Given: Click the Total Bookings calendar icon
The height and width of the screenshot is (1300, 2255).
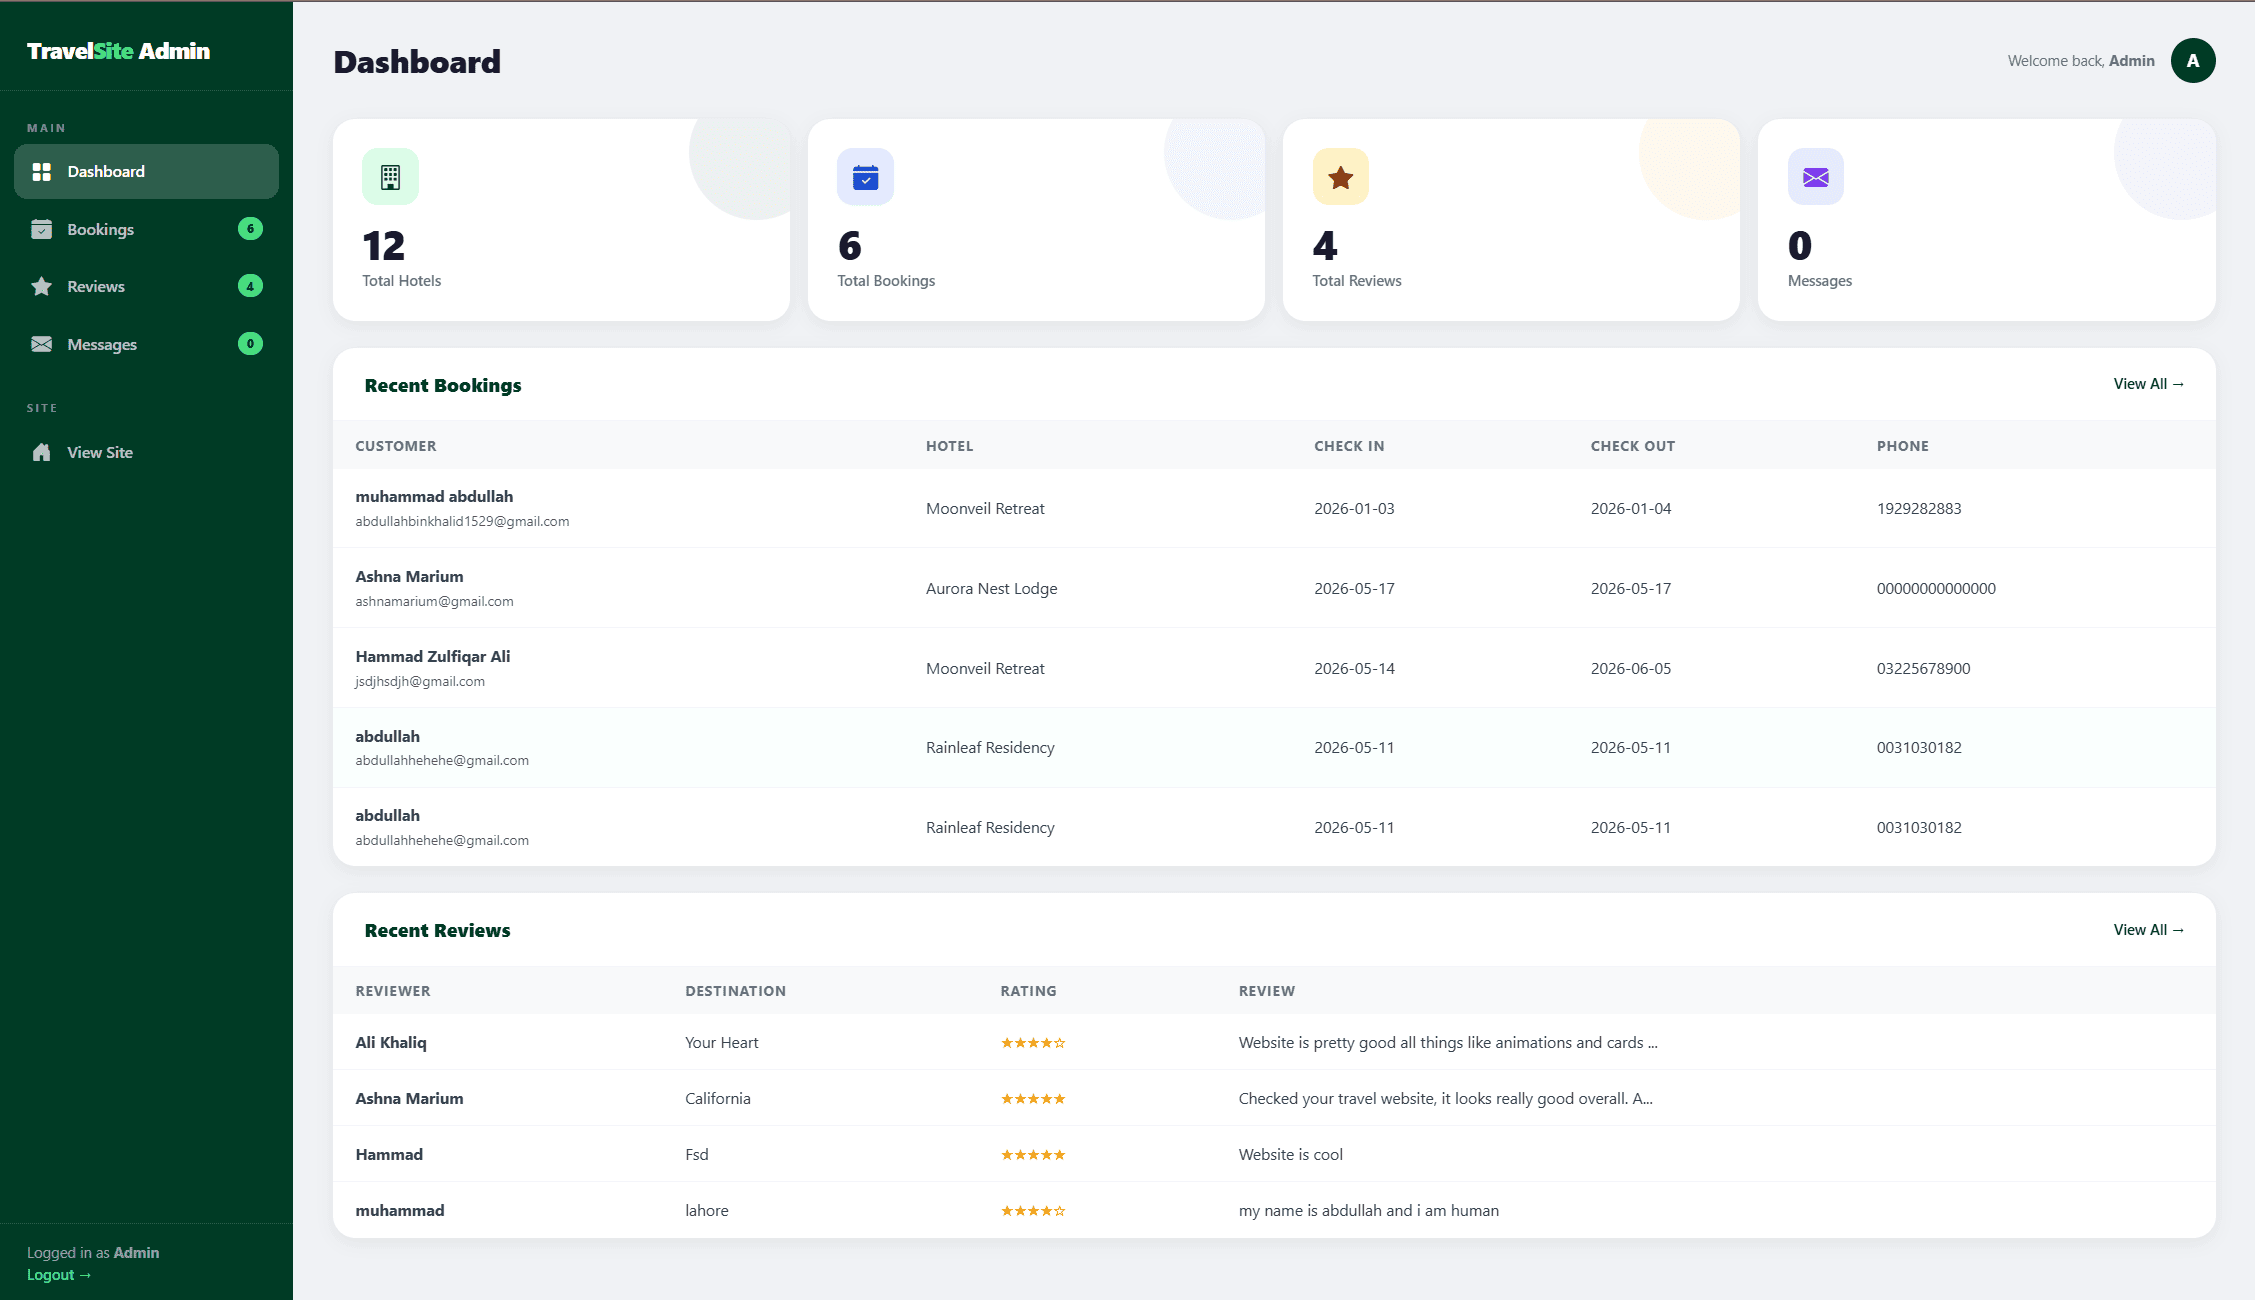Looking at the screenshot, I should point(865,177).
